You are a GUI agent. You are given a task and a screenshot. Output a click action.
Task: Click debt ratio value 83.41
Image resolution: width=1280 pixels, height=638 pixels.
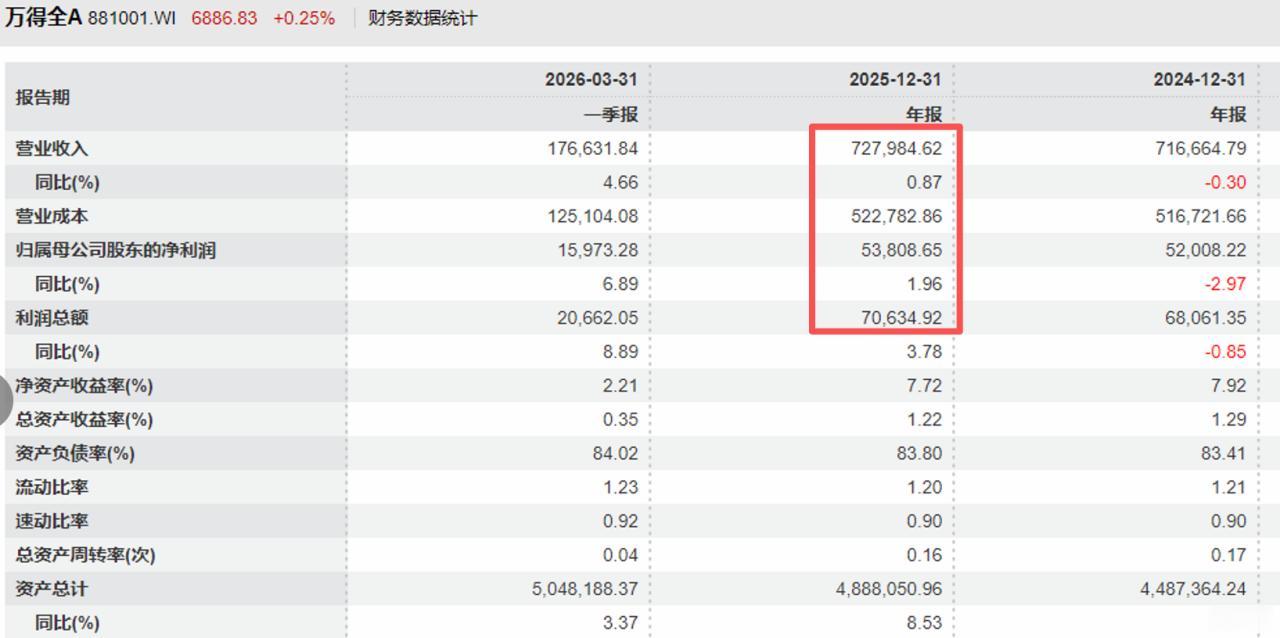1224,454
